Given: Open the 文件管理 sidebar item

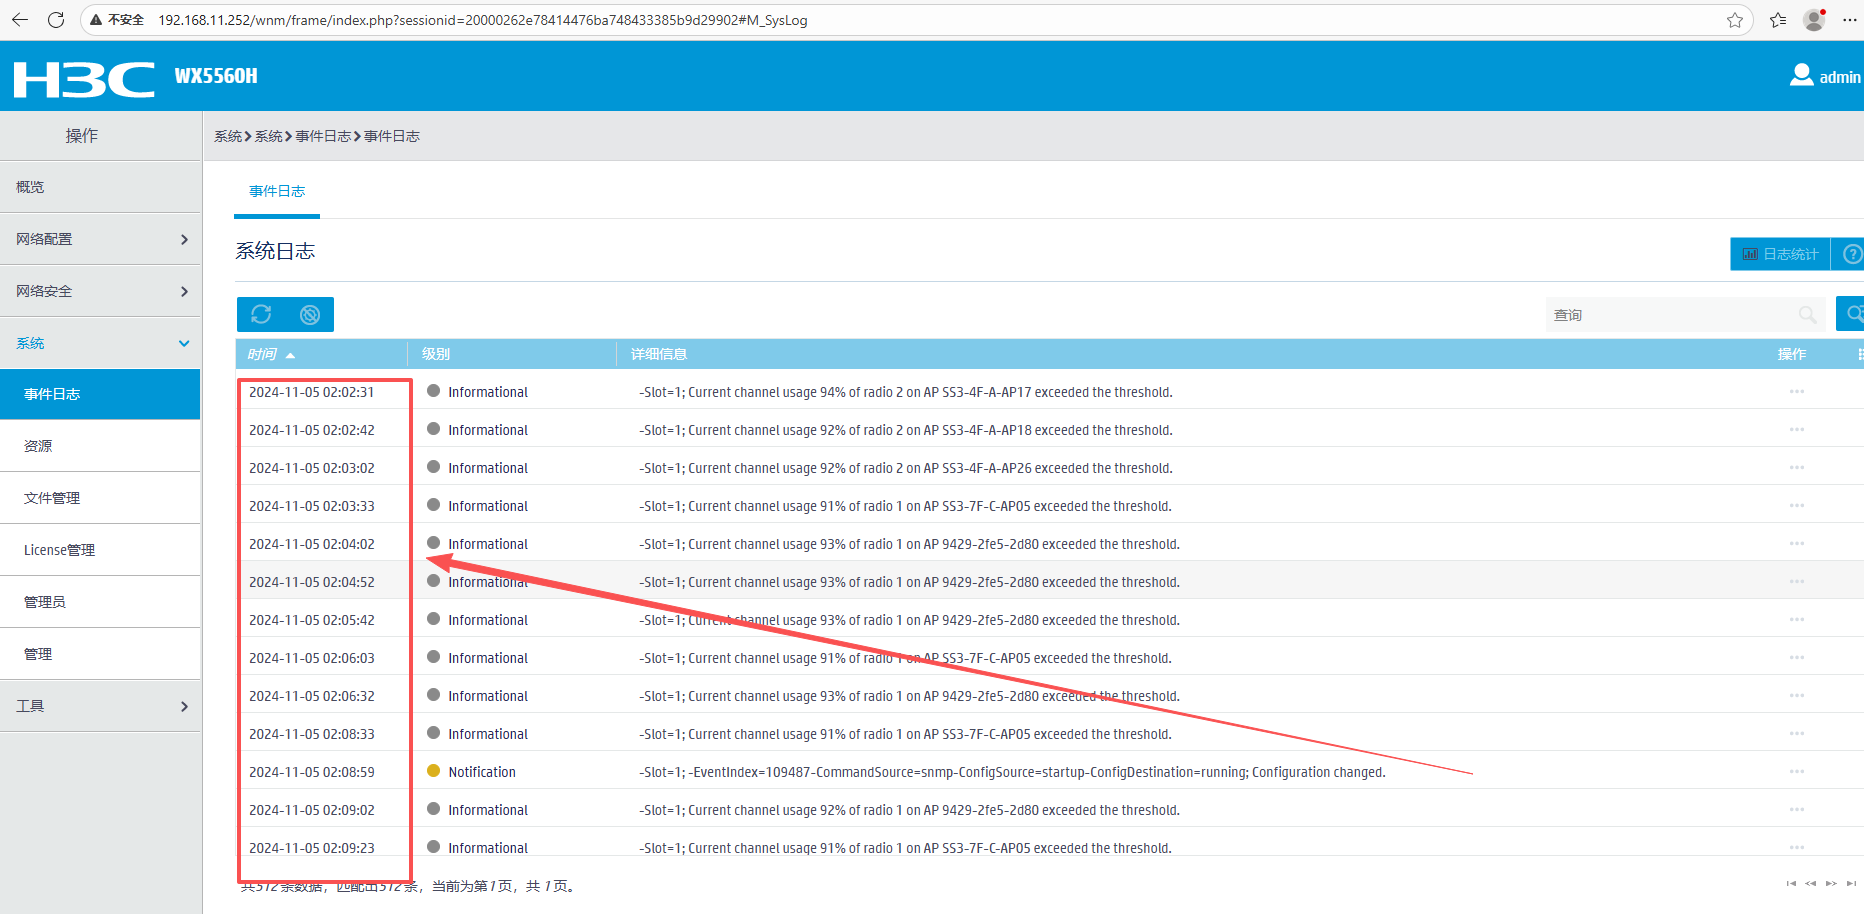Looking at the screenshot, I should (100, 498).
